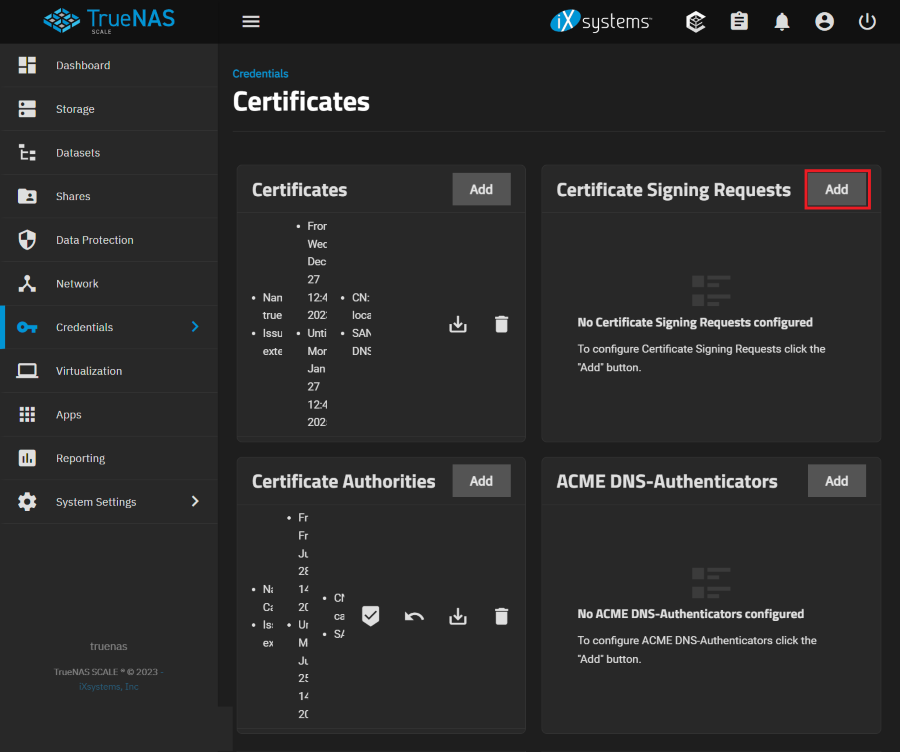
Task: Open the Jobs clipboard icon
Action: (x=739, y=22)
